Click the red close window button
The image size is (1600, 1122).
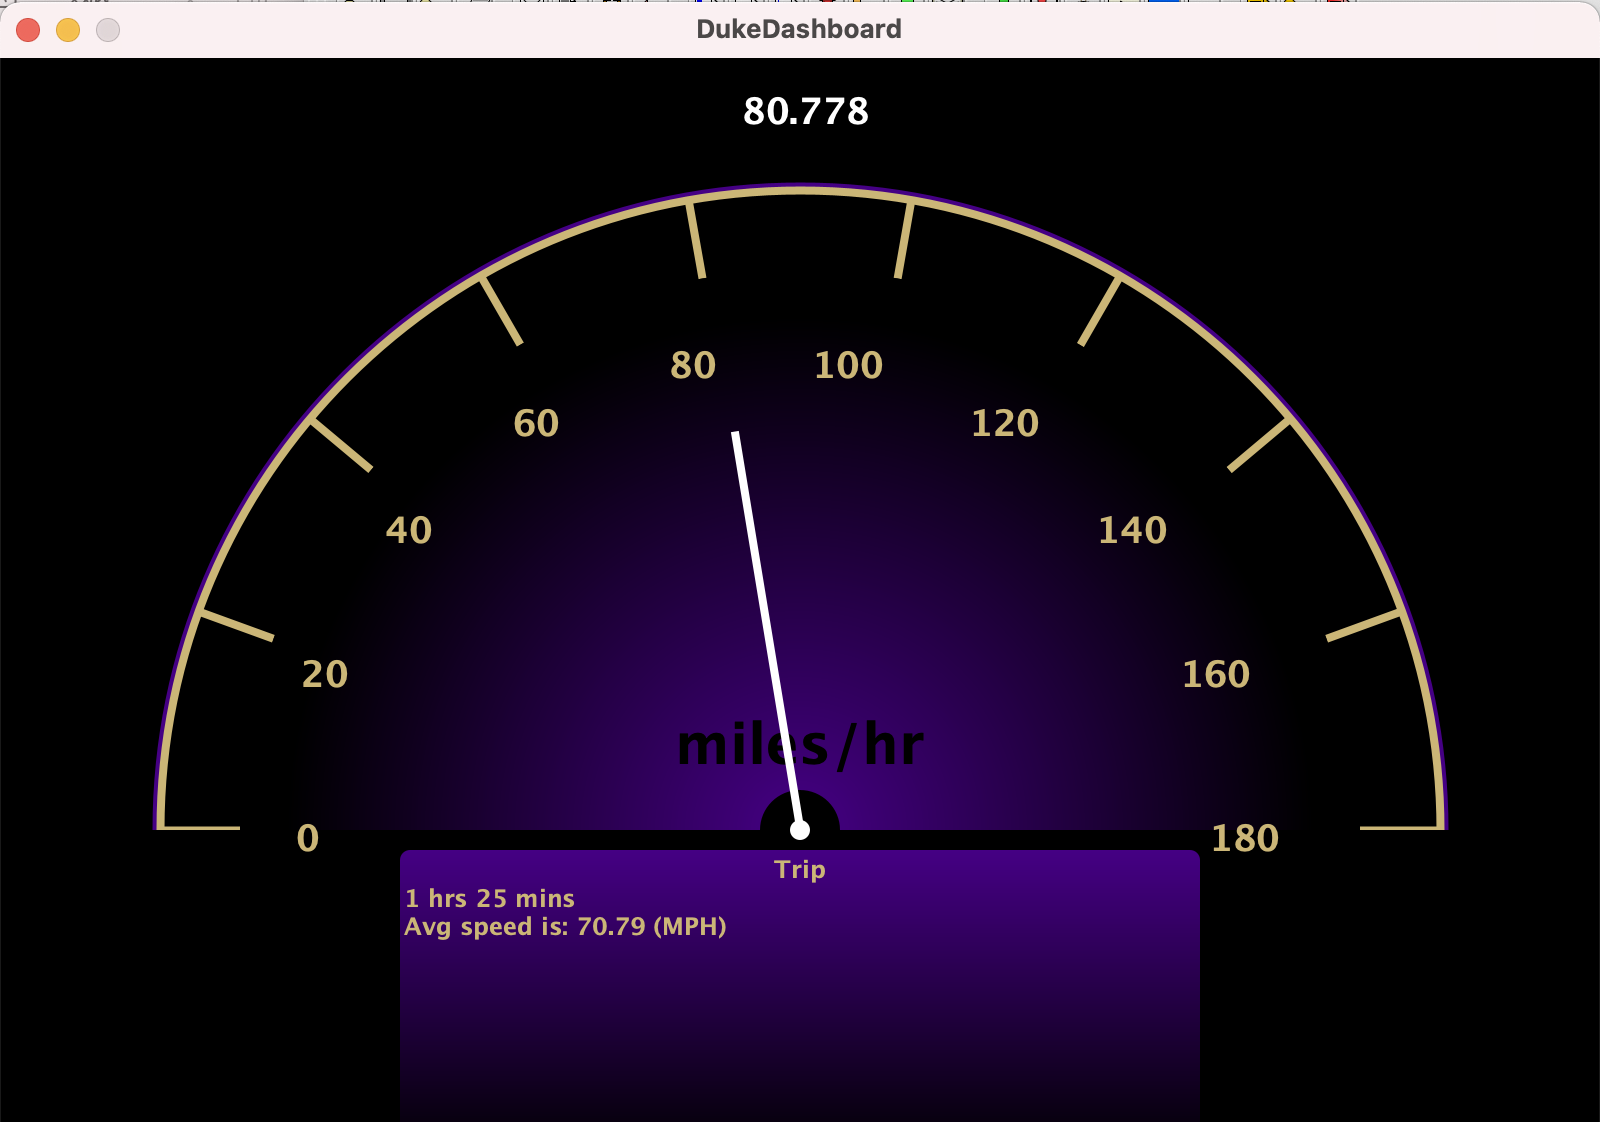tap(28, 30)
